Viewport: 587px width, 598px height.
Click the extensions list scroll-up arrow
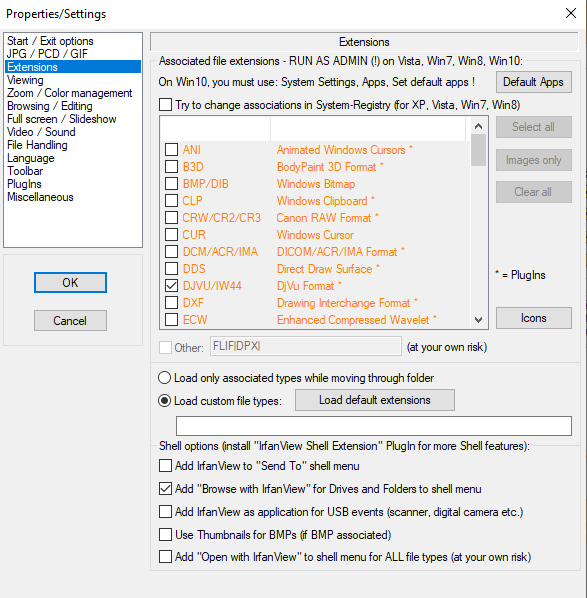[479, 126]
